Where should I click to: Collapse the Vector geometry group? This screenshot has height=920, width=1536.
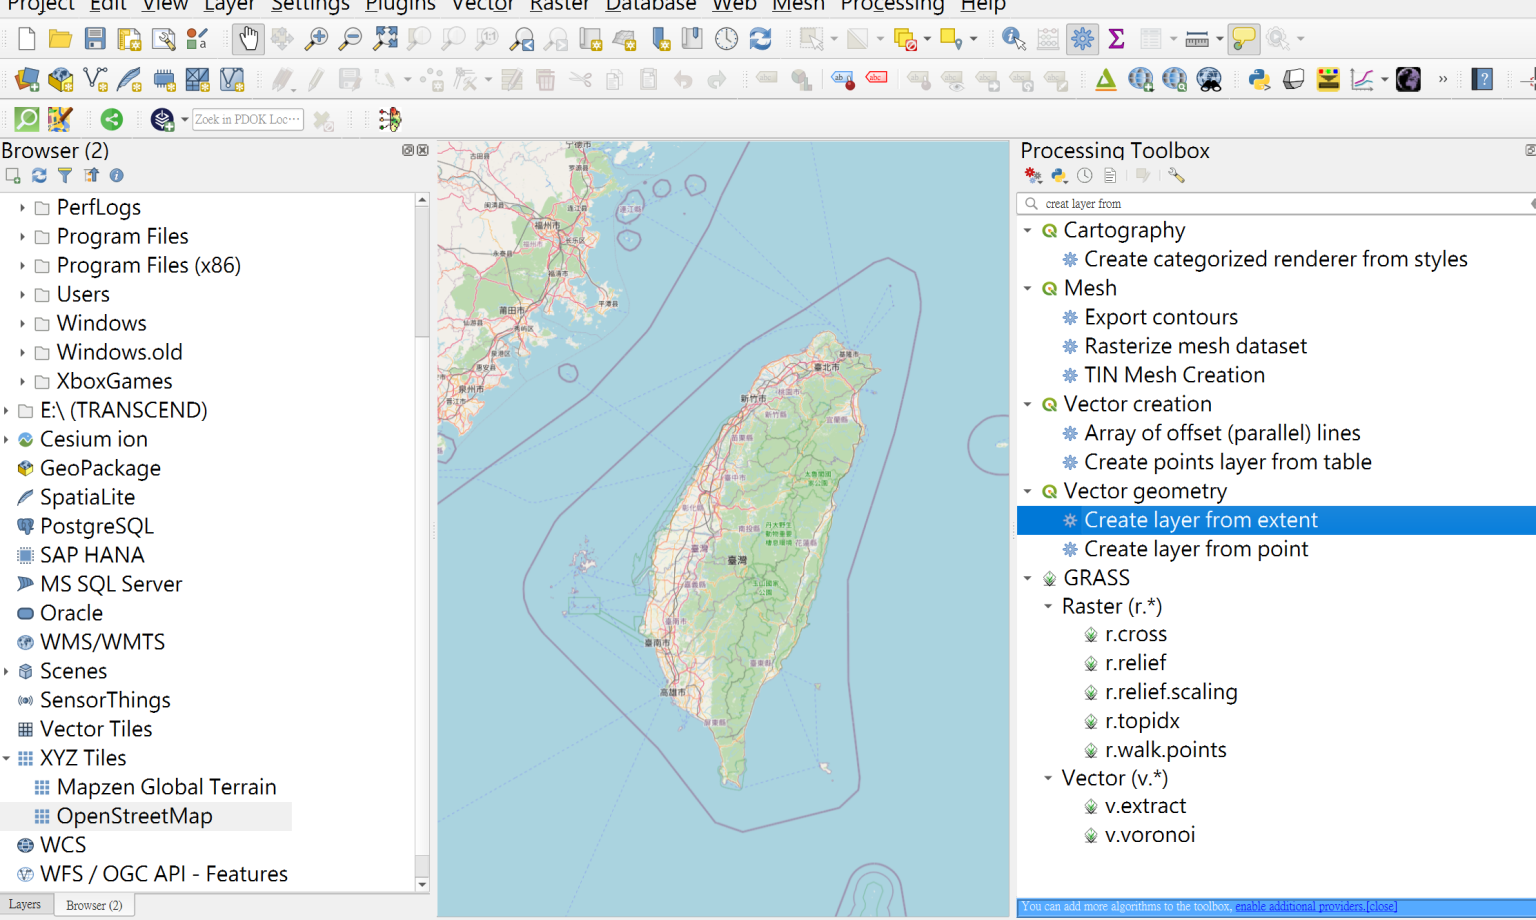point(1027,491)
